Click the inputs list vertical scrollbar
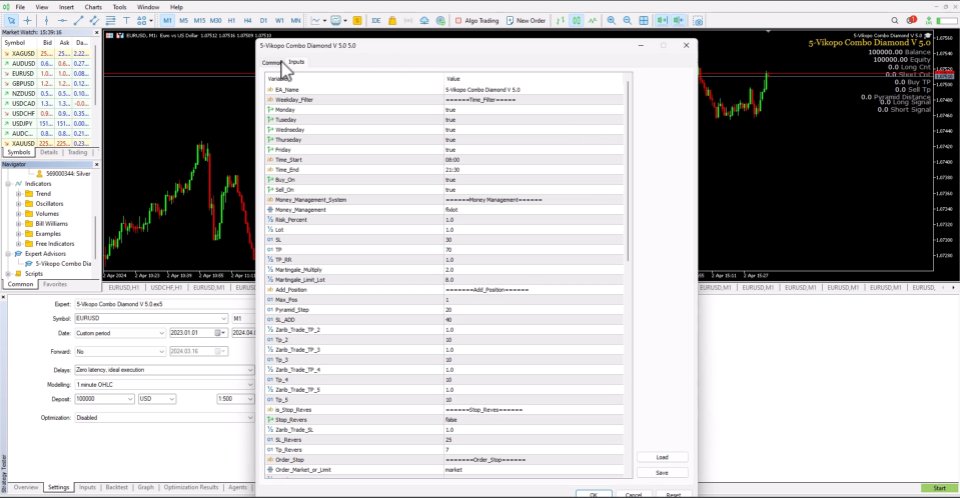Screen dimensions: 960x498 [628, 172]
